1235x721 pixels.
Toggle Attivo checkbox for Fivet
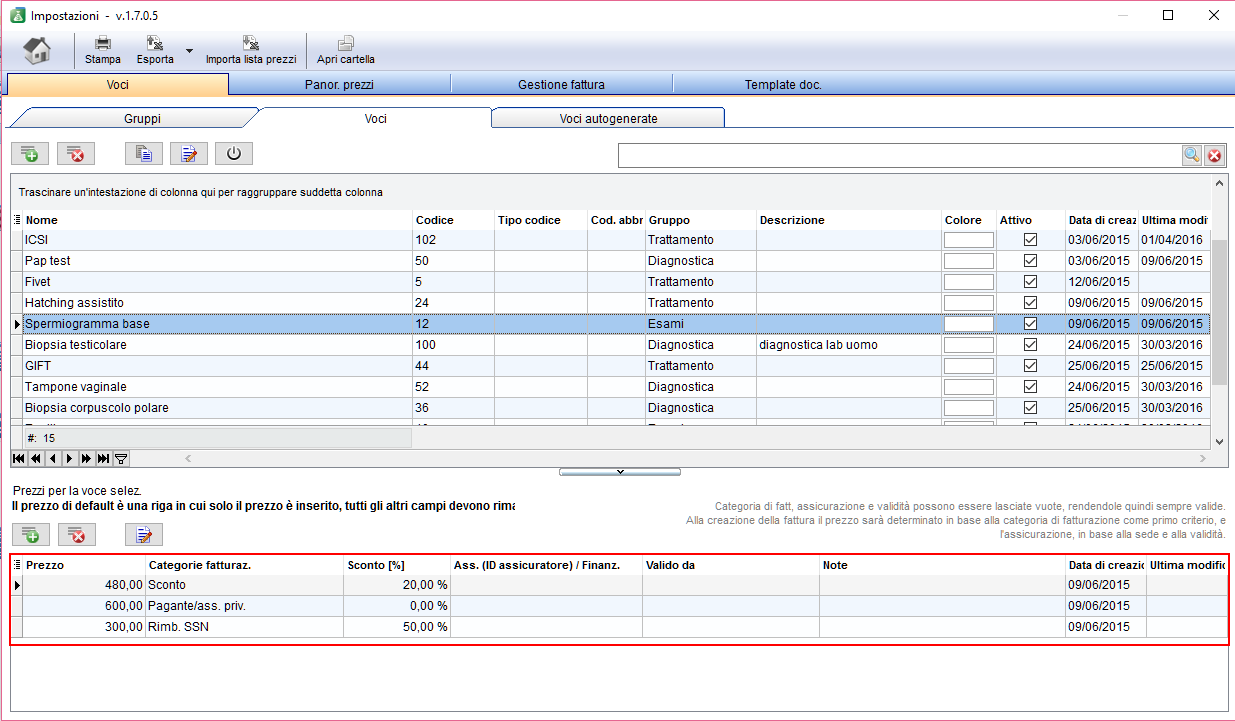click(x=1030, y=282)
